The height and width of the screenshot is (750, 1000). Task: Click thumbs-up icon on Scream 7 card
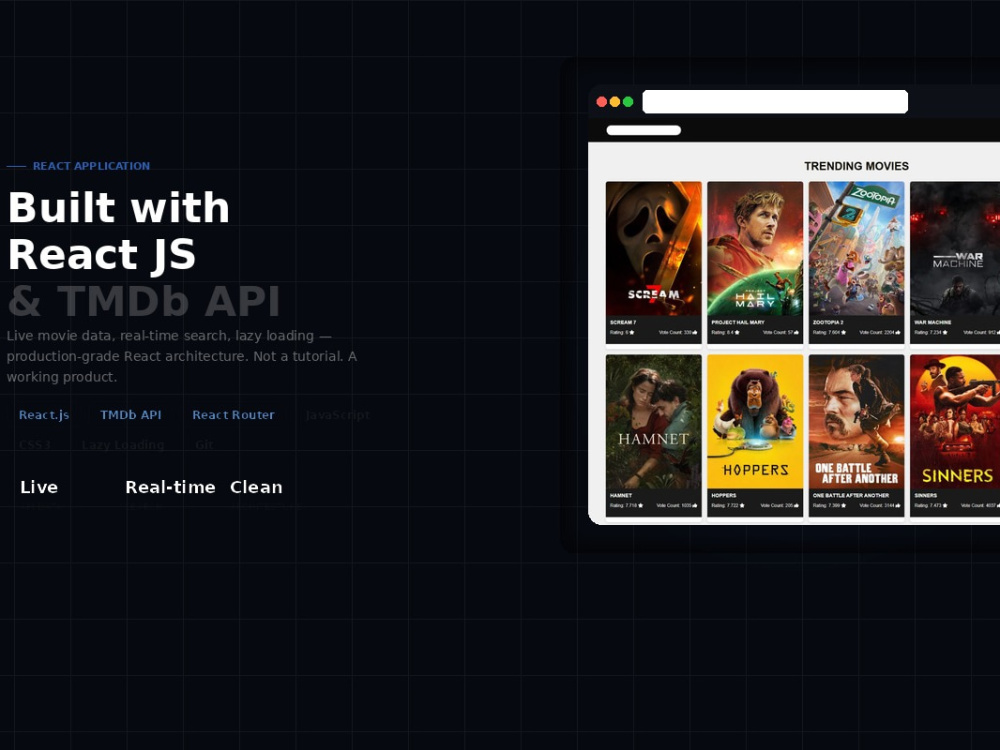[695, 332]
